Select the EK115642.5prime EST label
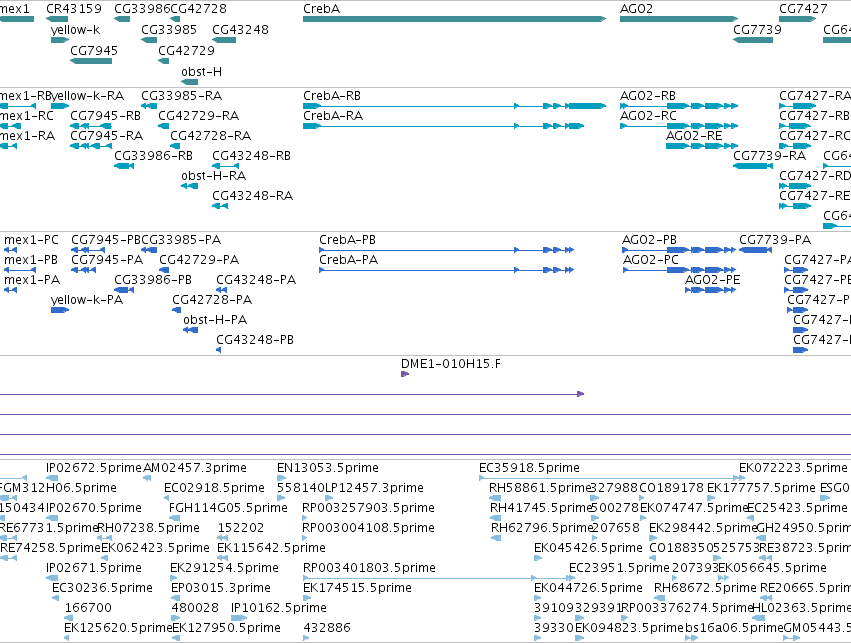Viewport: 851px width, 643px height. click(271, 548)
